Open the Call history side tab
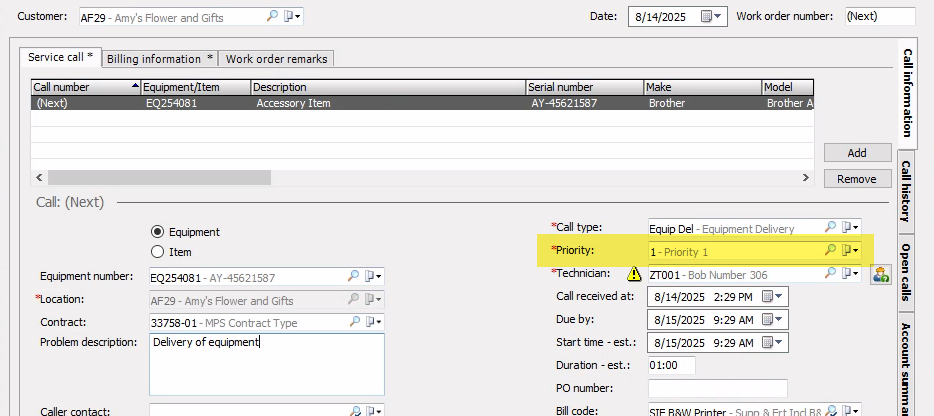934x416 pixels. pos(906,191)
